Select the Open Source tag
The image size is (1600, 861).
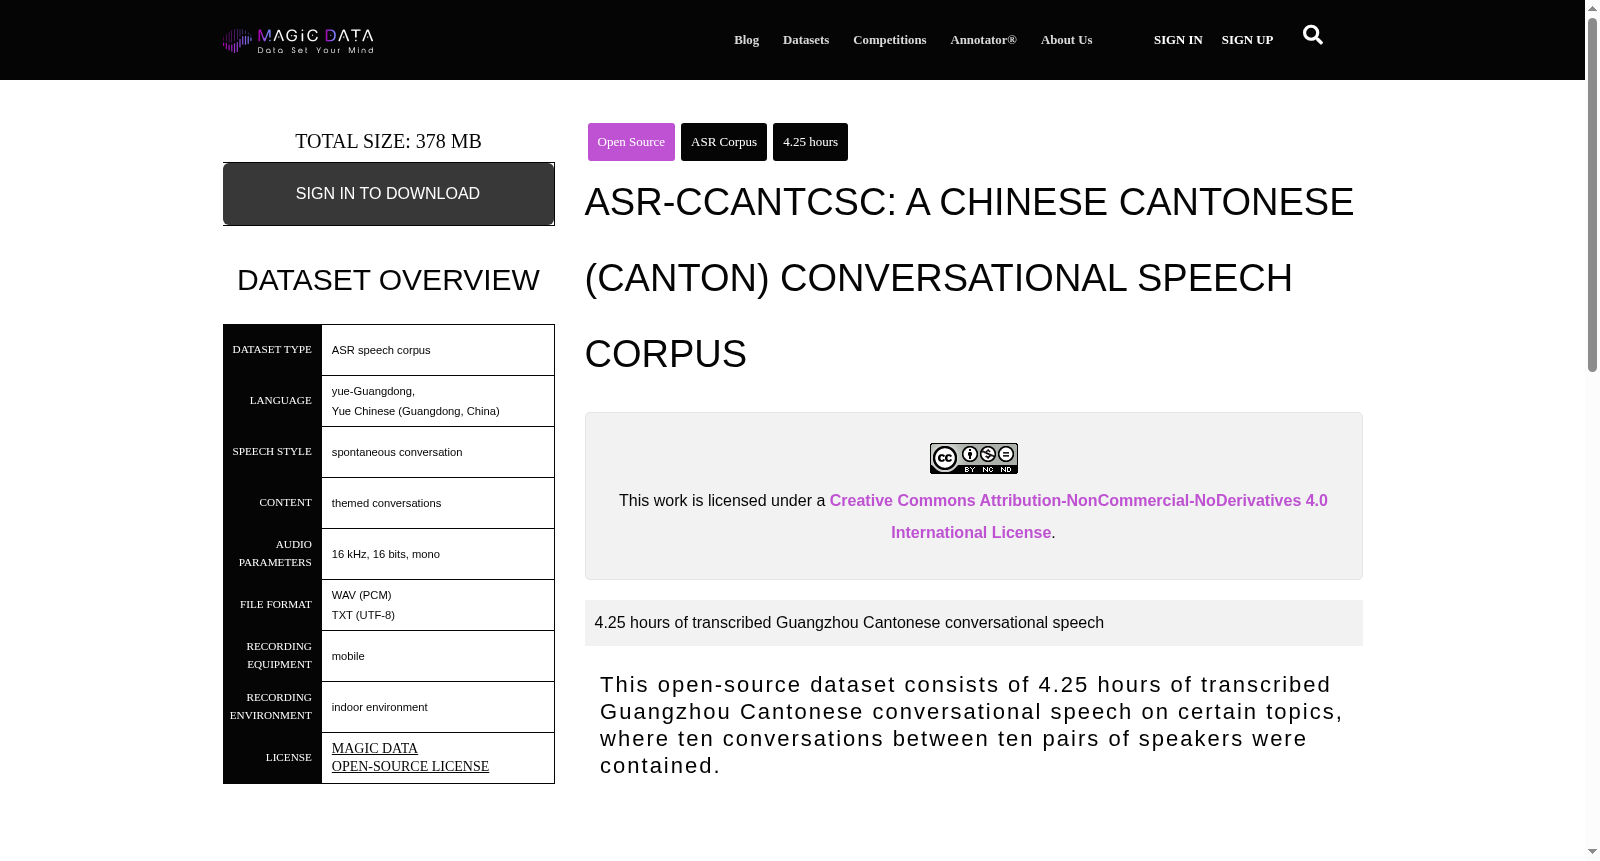click(631, 142)
